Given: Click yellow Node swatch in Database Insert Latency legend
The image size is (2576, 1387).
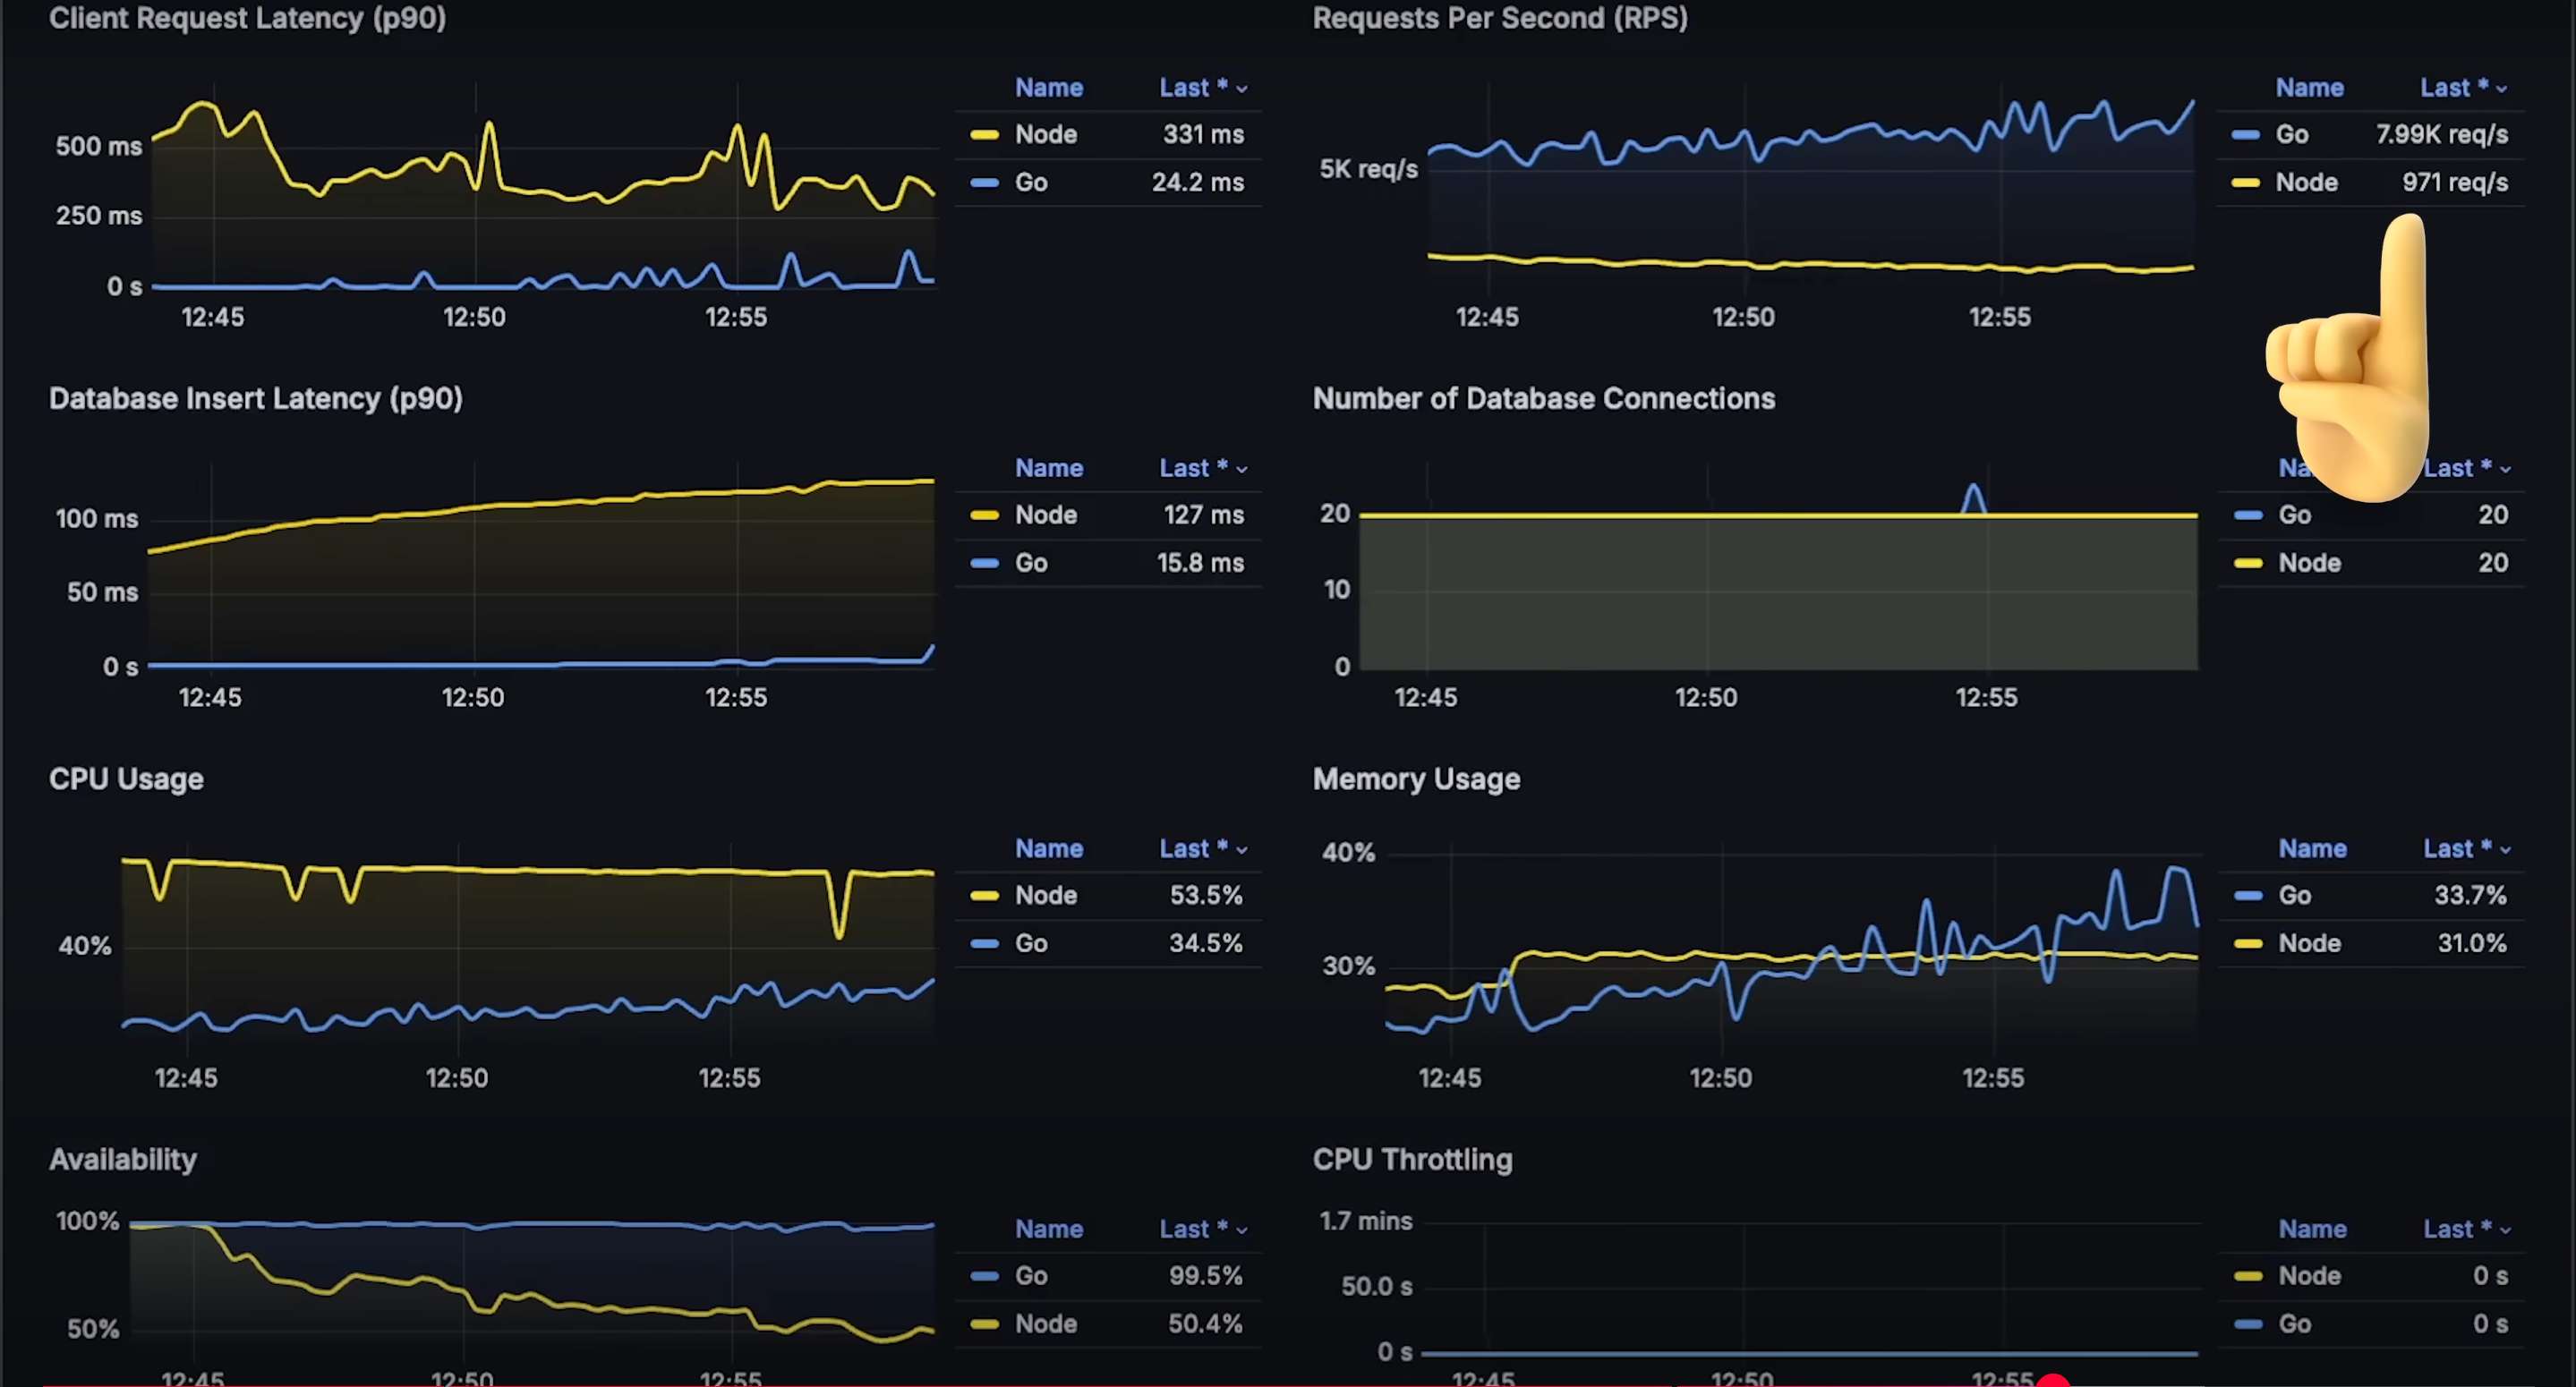Looking at the screenshot, I should (984, 515).
